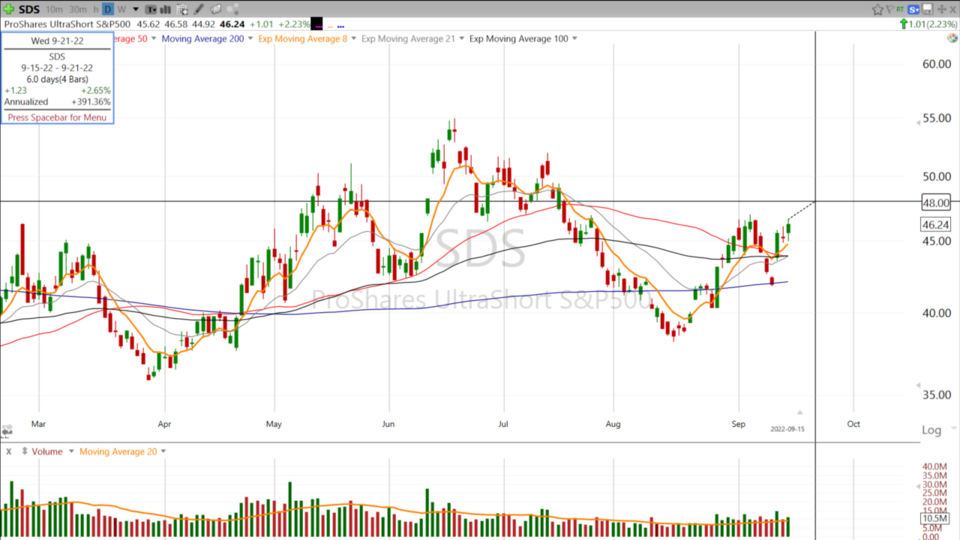
Task: Switch to the 10m timeframe
Action: 54,9
